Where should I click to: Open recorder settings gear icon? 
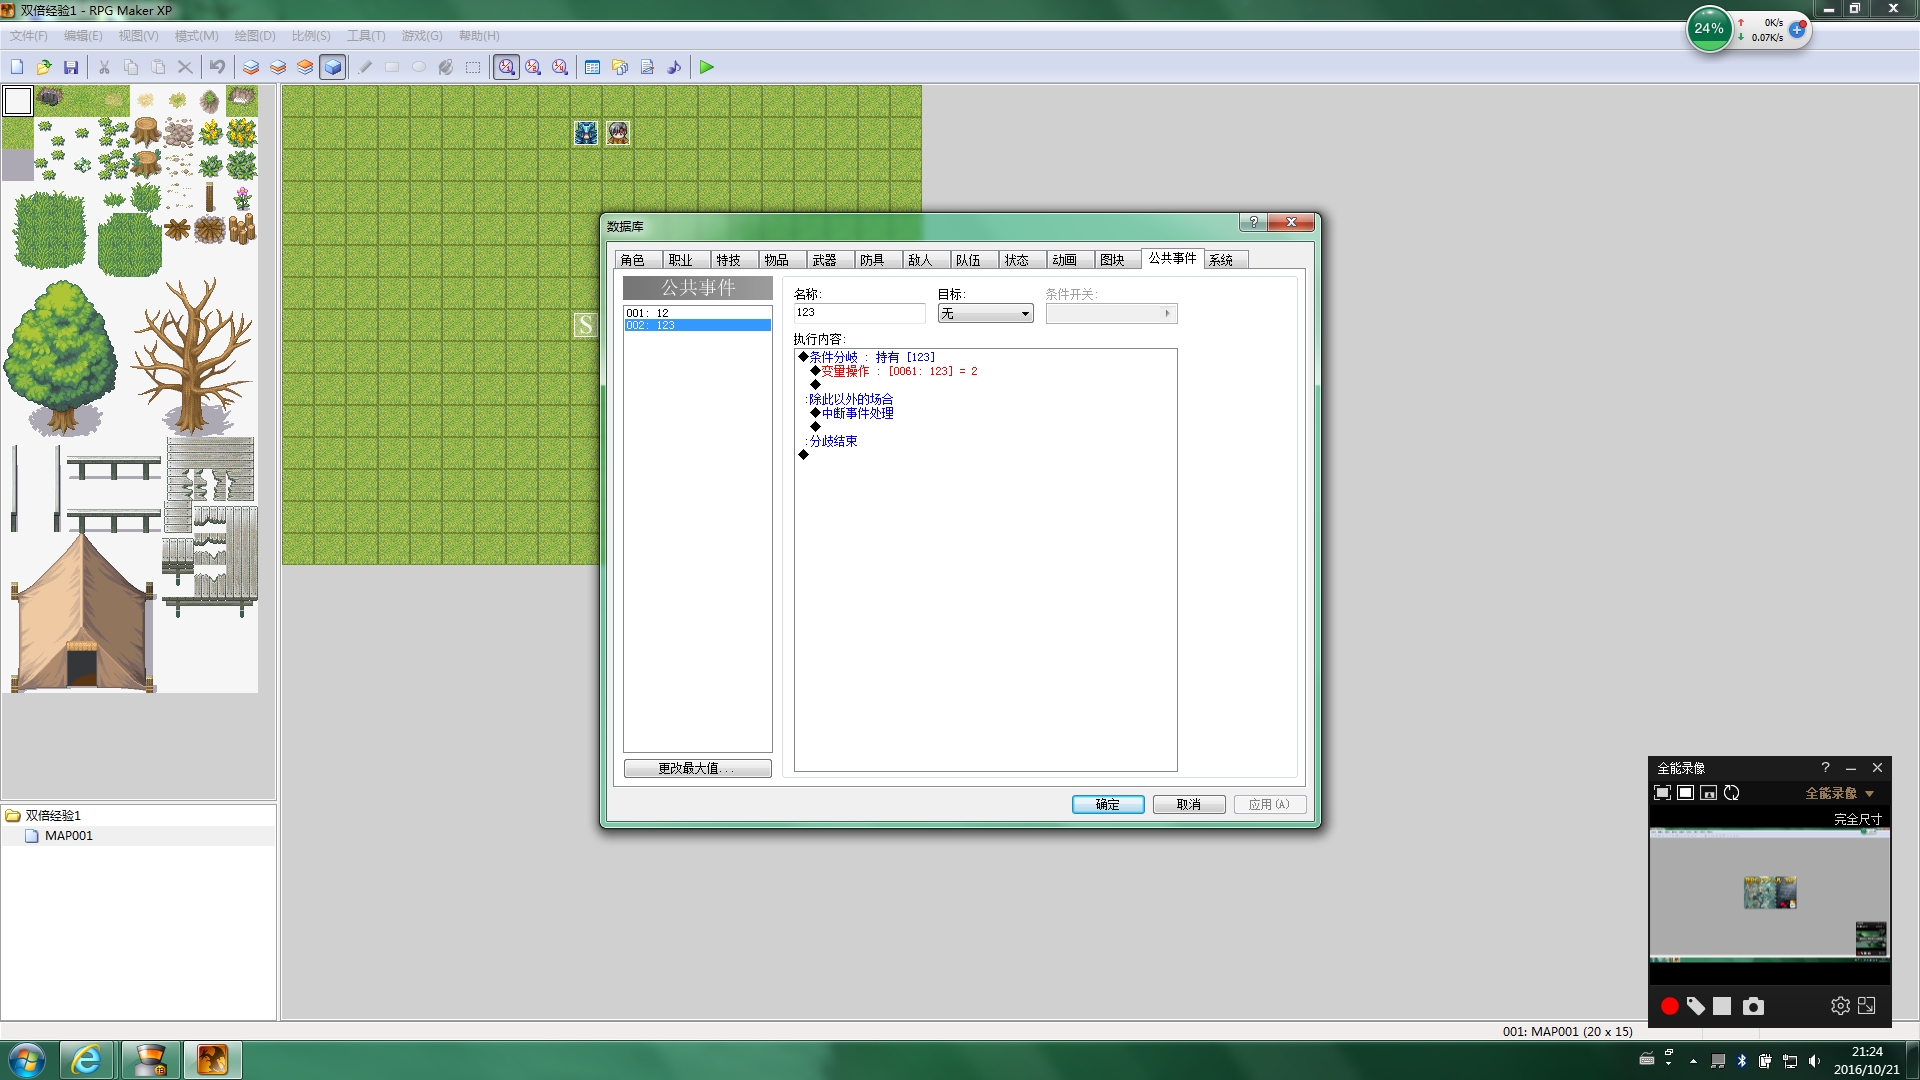1840,1006
